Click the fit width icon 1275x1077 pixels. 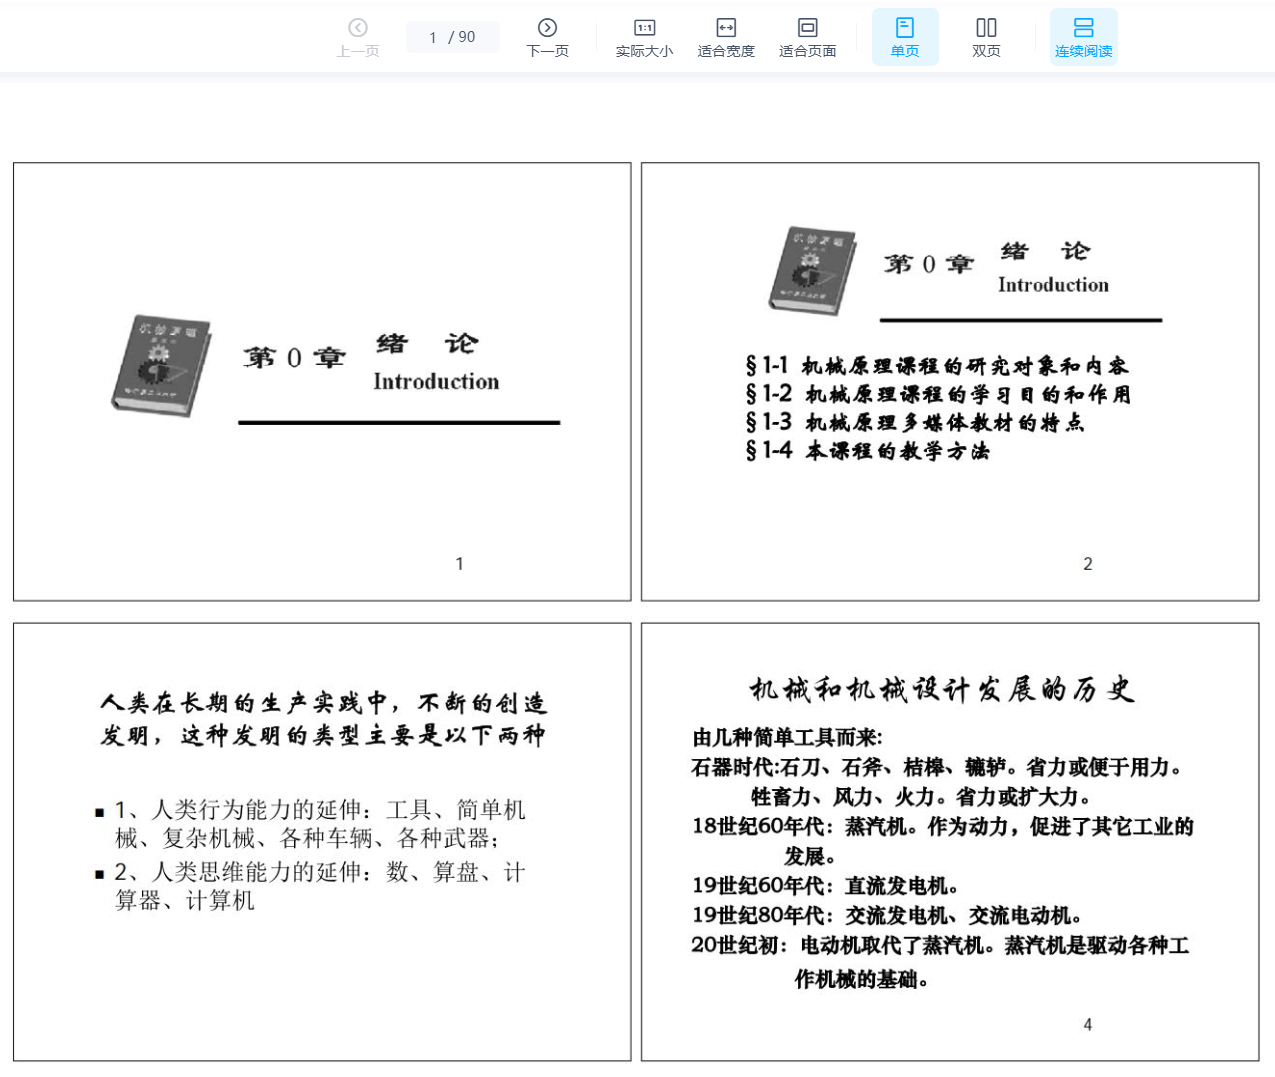pos(726,28)
